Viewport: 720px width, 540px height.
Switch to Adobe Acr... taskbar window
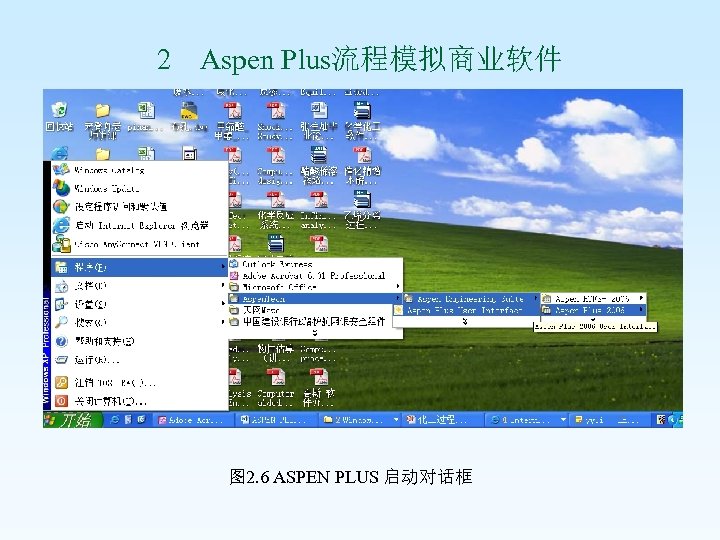click(x=194, y=420)
